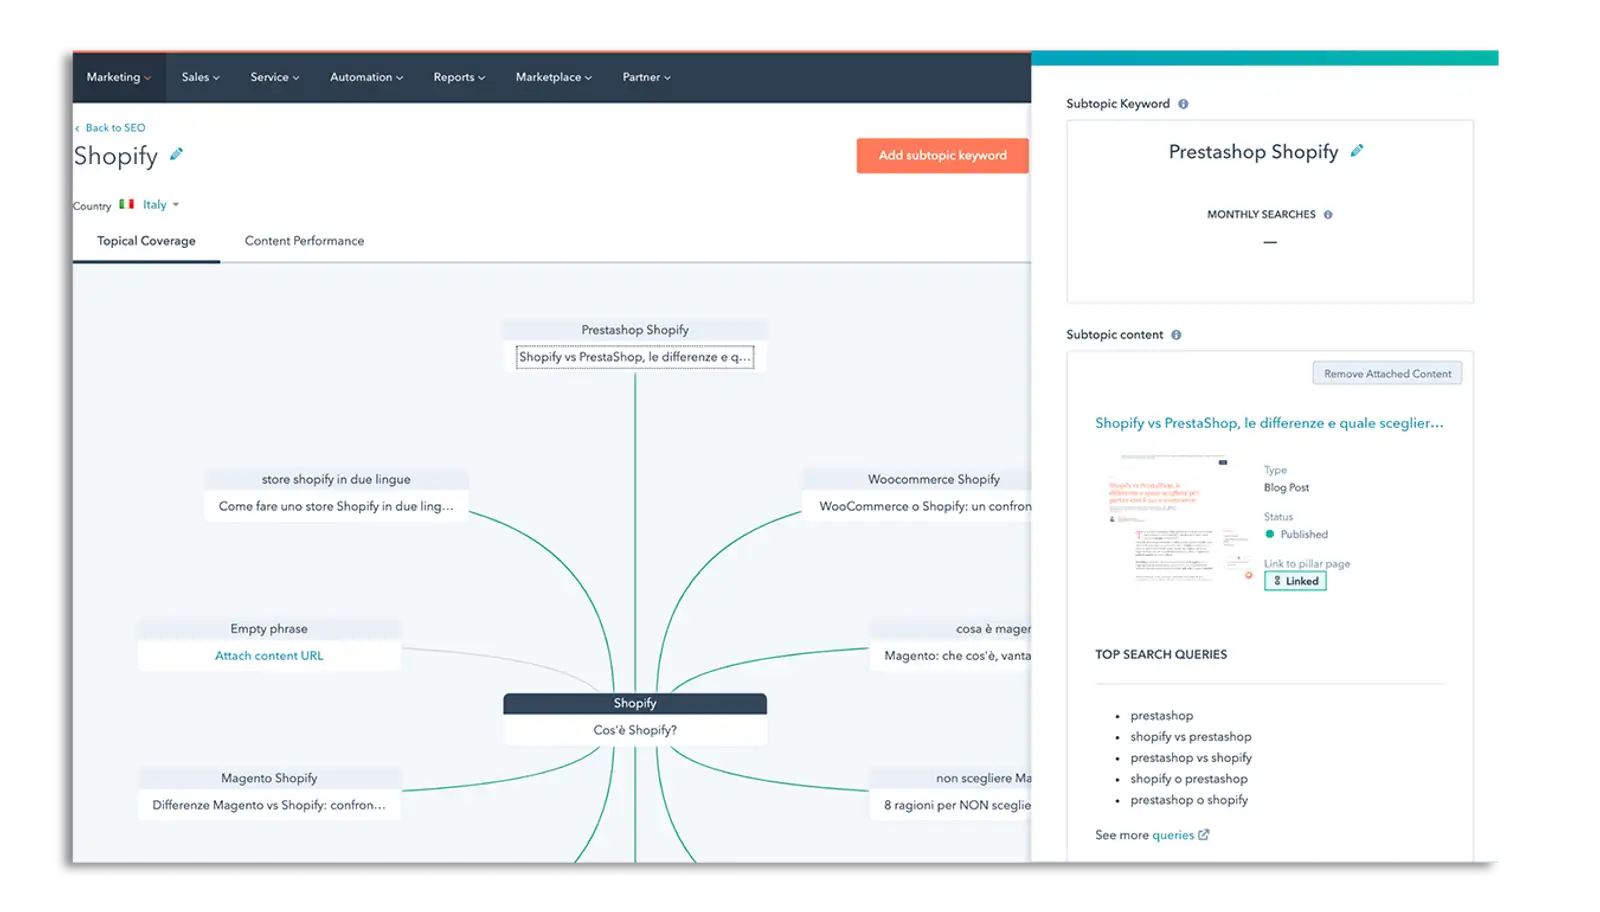Click 8 ragioni per NON content text
This screenshot has width=1600, height=912.
957,805
